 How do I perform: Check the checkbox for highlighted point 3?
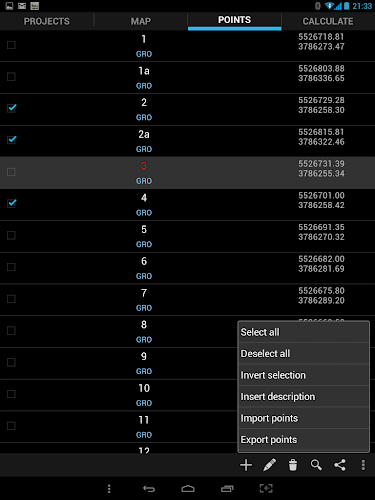[11, 172]
